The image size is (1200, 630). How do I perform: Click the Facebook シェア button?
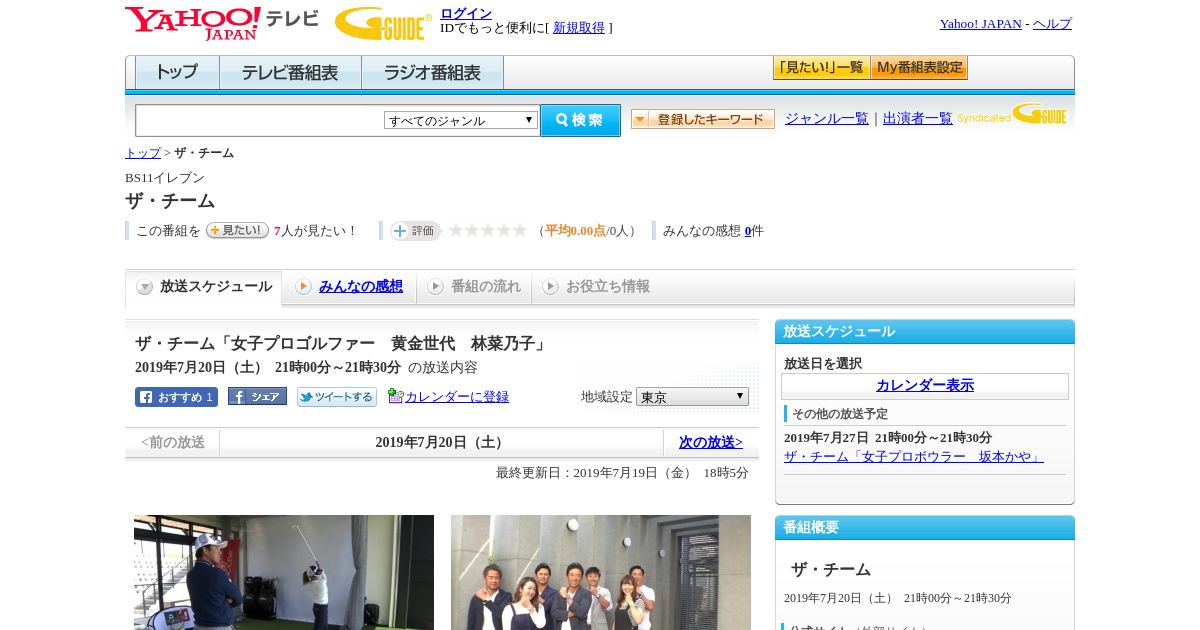(x=257, y=396)
